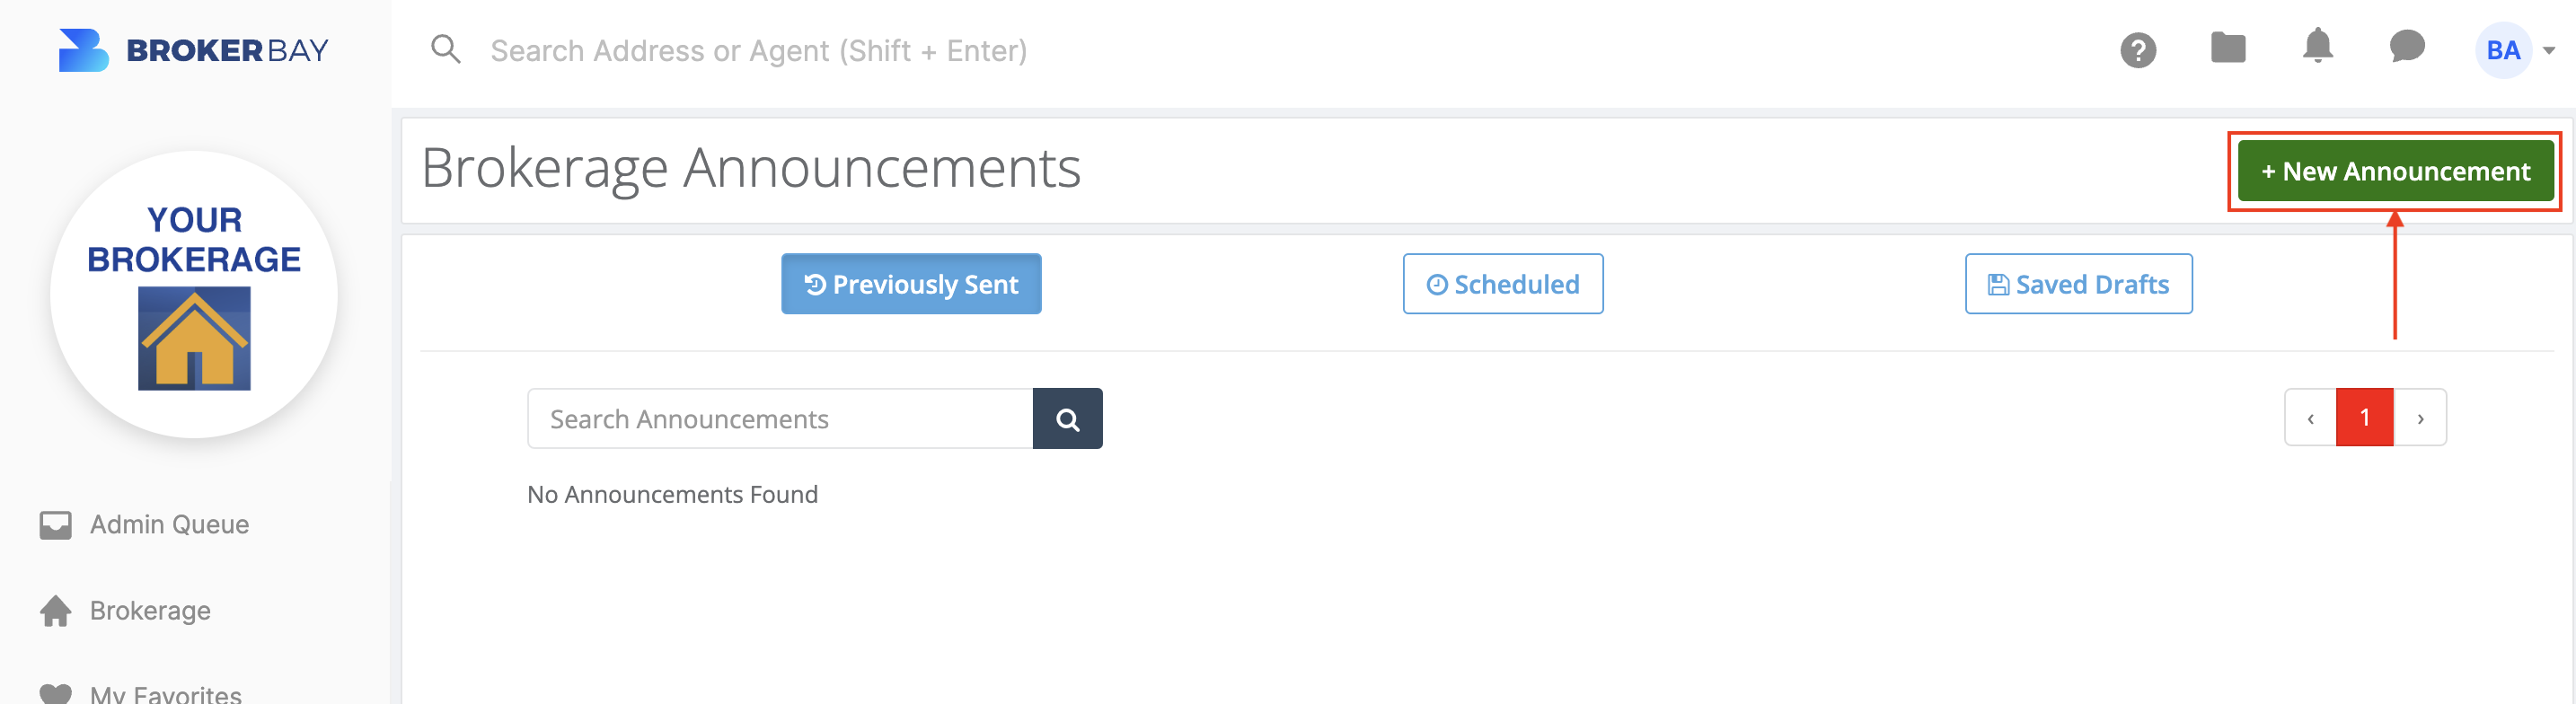The height and width of the screenshot is (704, 2576).
Task: Click the Admin Queue inbox icon
Action: (x=56, y=525)
